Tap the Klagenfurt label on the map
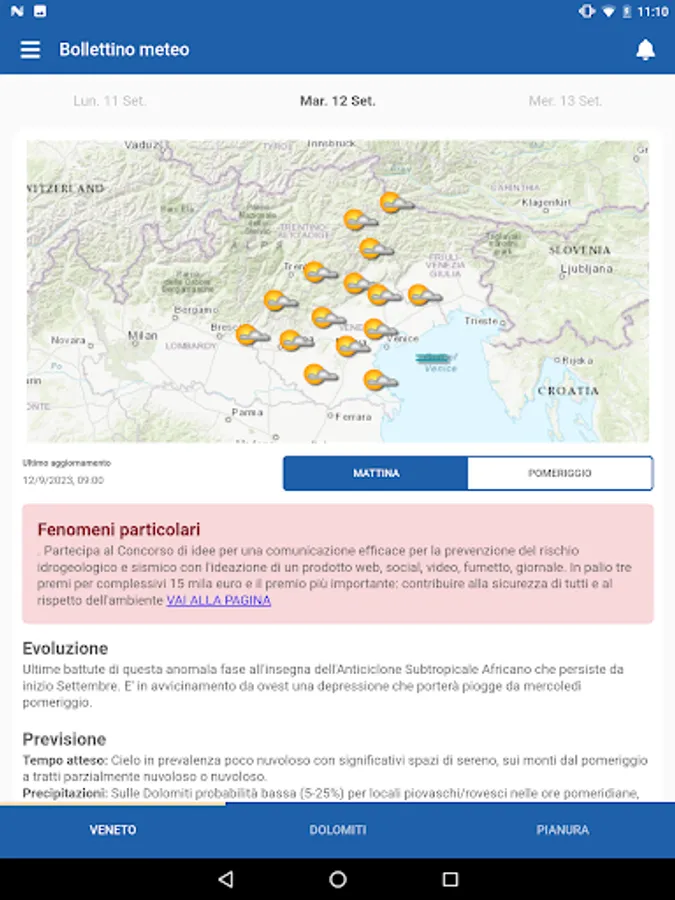The image size is (675, 900). pos(546,202)
